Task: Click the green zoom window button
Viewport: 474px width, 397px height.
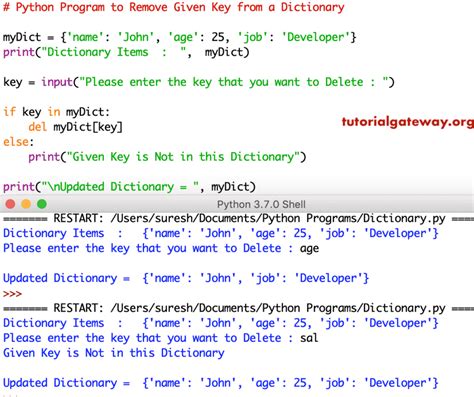Action: tap(42, 204)
